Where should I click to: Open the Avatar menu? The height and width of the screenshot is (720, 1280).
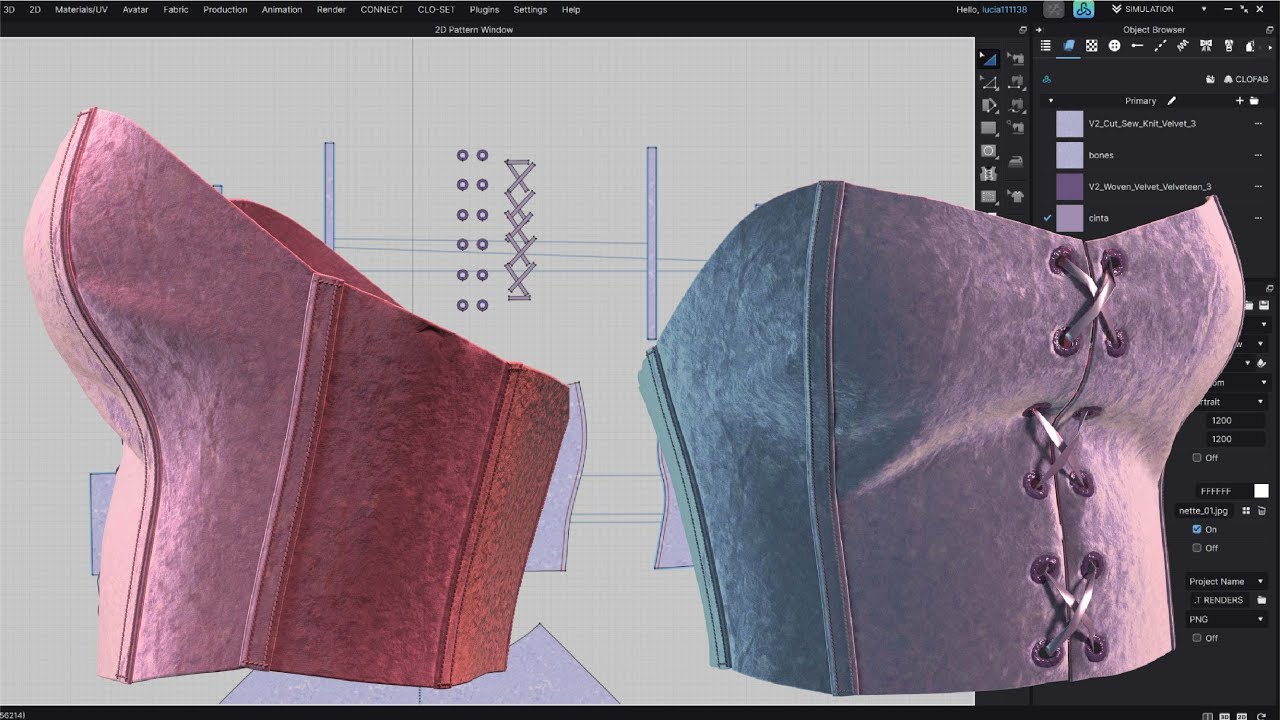[135, 9]
